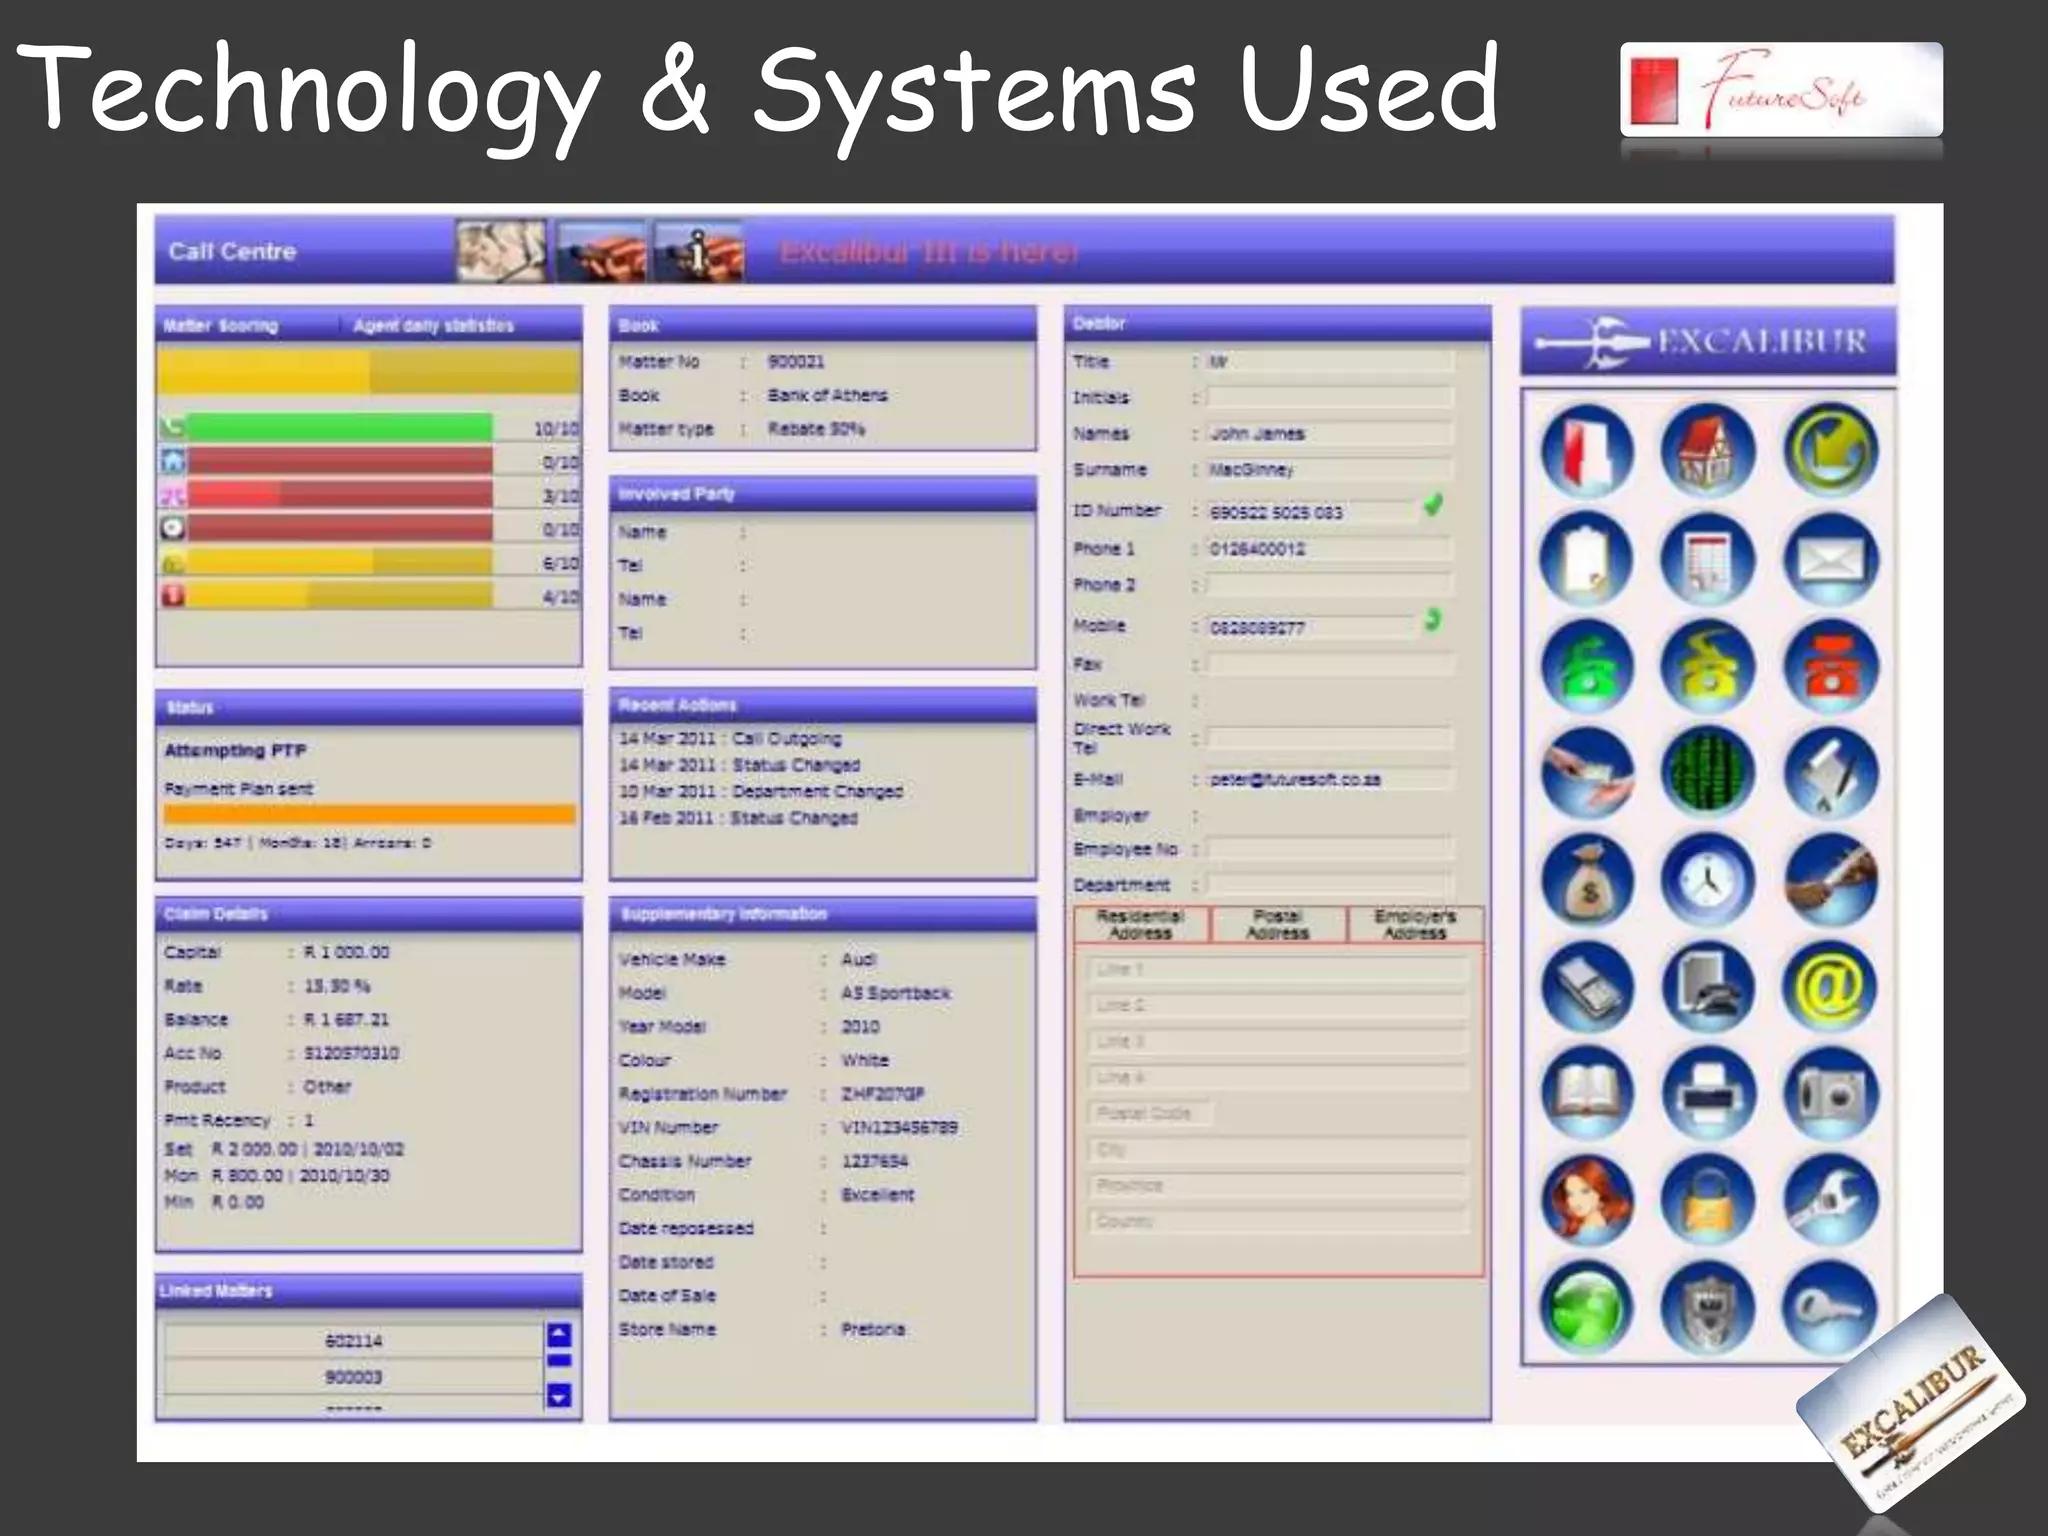Click the address Line 1 field
2048x1536 pixels.
pos(1277,970)
